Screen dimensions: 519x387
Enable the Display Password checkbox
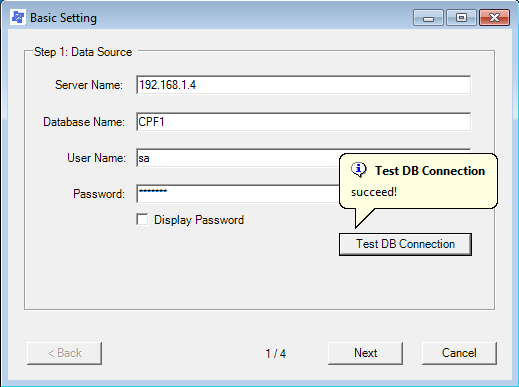point(142,220)
